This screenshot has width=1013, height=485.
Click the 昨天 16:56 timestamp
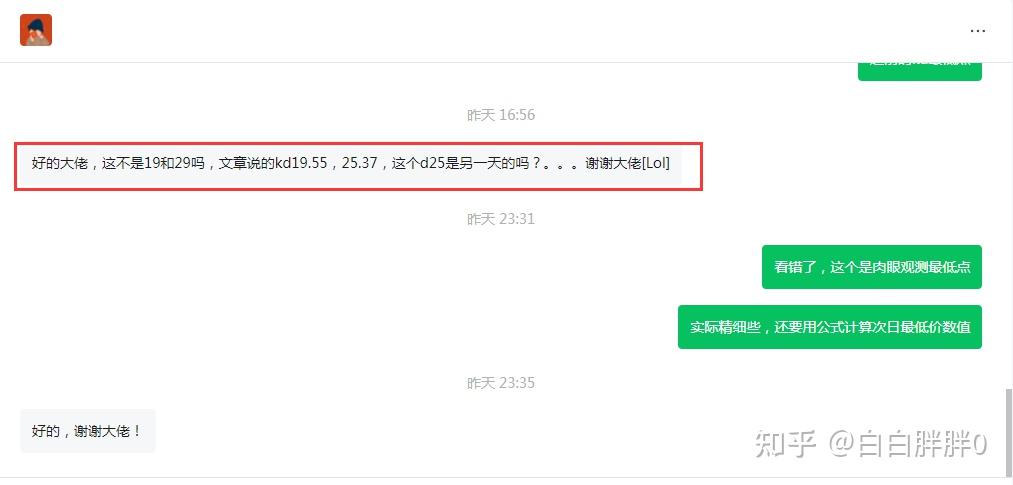coord(501,115)
